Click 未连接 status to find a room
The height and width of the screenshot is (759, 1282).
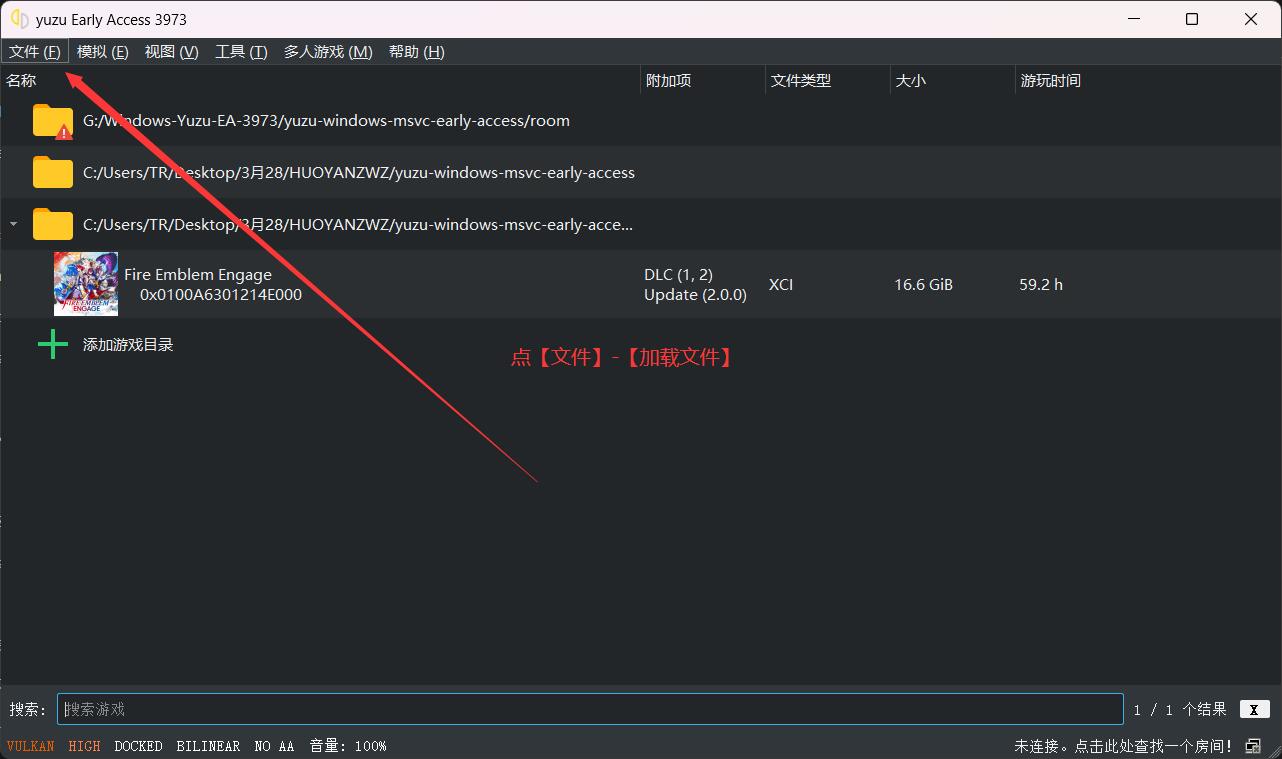(1123, 746)
